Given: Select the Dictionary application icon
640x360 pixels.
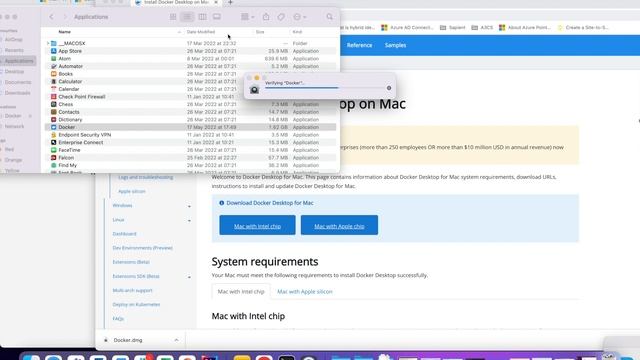Looking at the screenshot, I should pos(53,120).
